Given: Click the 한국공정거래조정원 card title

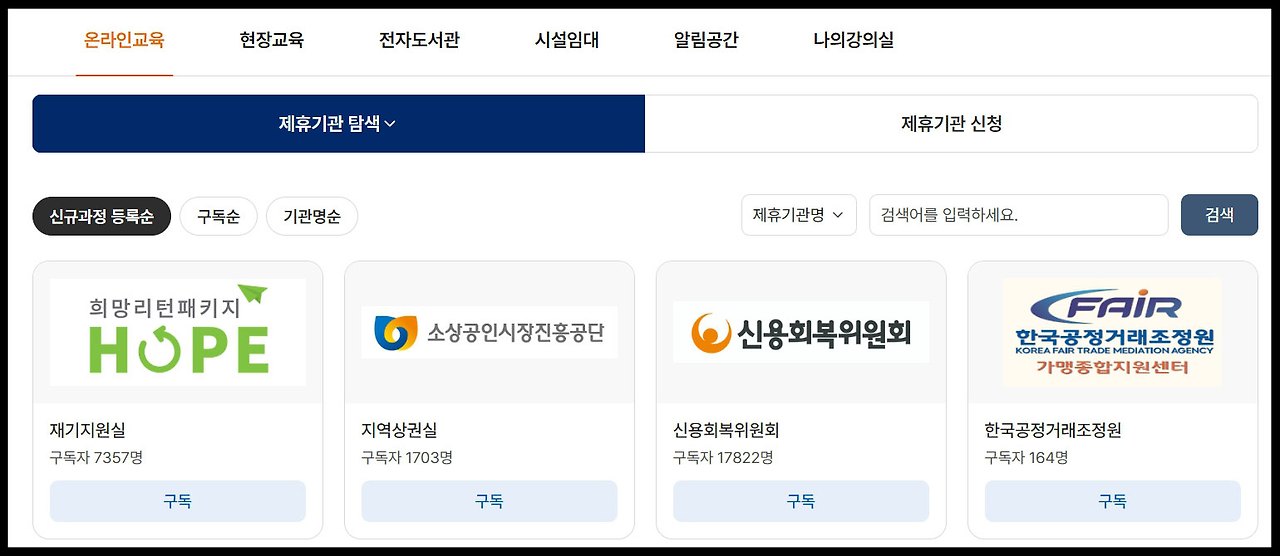Looking at the screenshot, I should pyautogui.click(x=1053, y=431).
